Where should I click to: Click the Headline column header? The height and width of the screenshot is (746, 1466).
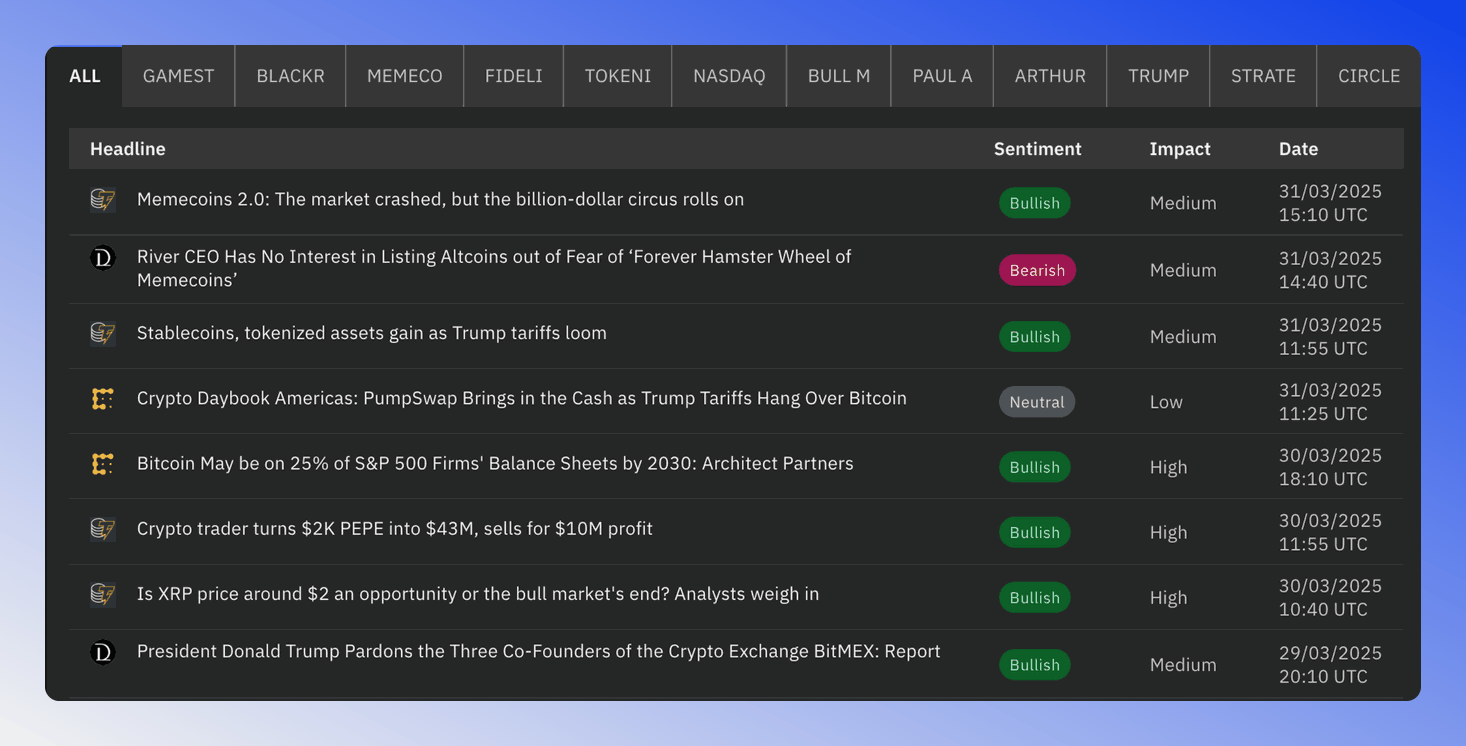(x=128, y=149)
